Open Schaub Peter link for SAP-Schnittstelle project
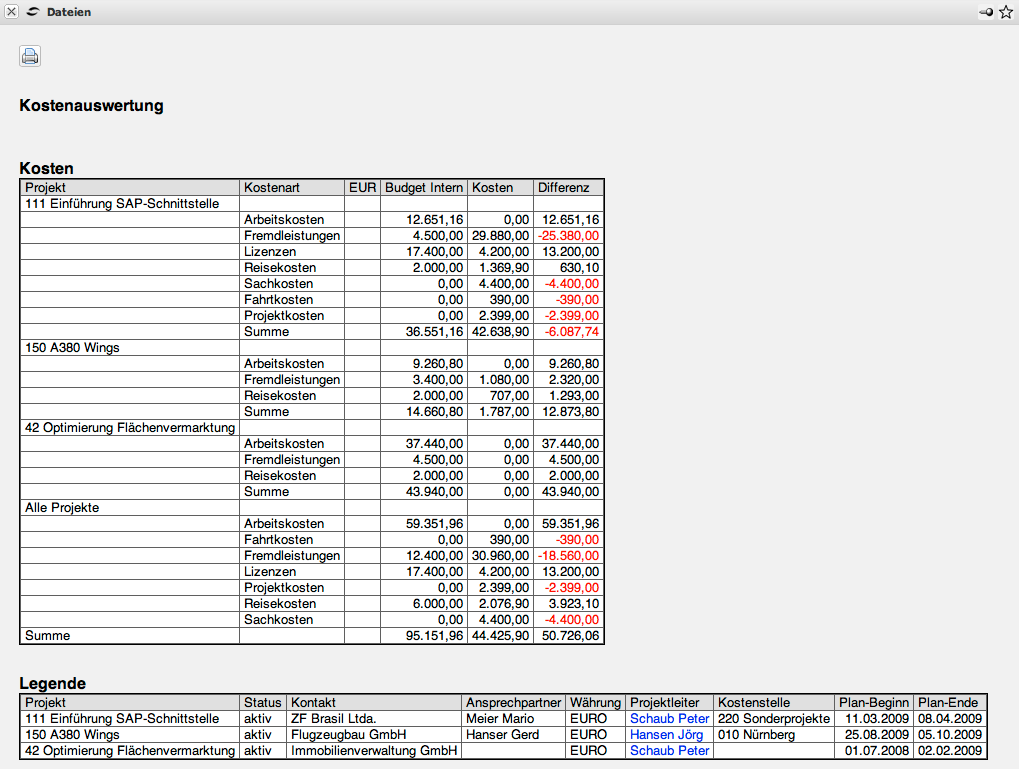Screen dimensions: 1019x769 point(669,718)
